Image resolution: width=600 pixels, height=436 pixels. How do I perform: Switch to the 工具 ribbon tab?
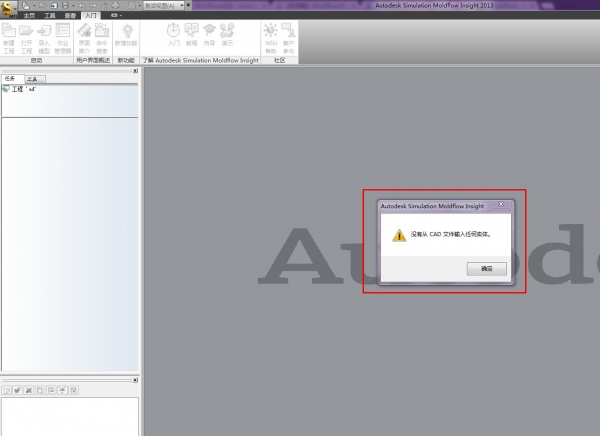tap(50, 15)
